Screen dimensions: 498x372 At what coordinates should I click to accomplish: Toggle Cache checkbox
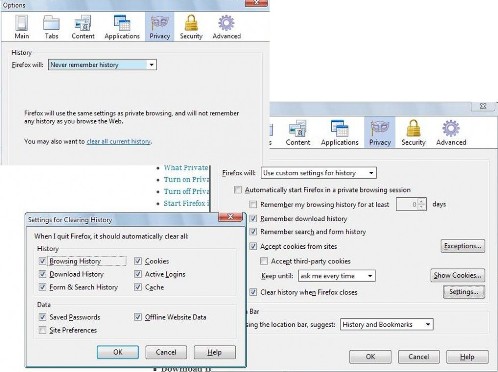click(x=138, y=287)
